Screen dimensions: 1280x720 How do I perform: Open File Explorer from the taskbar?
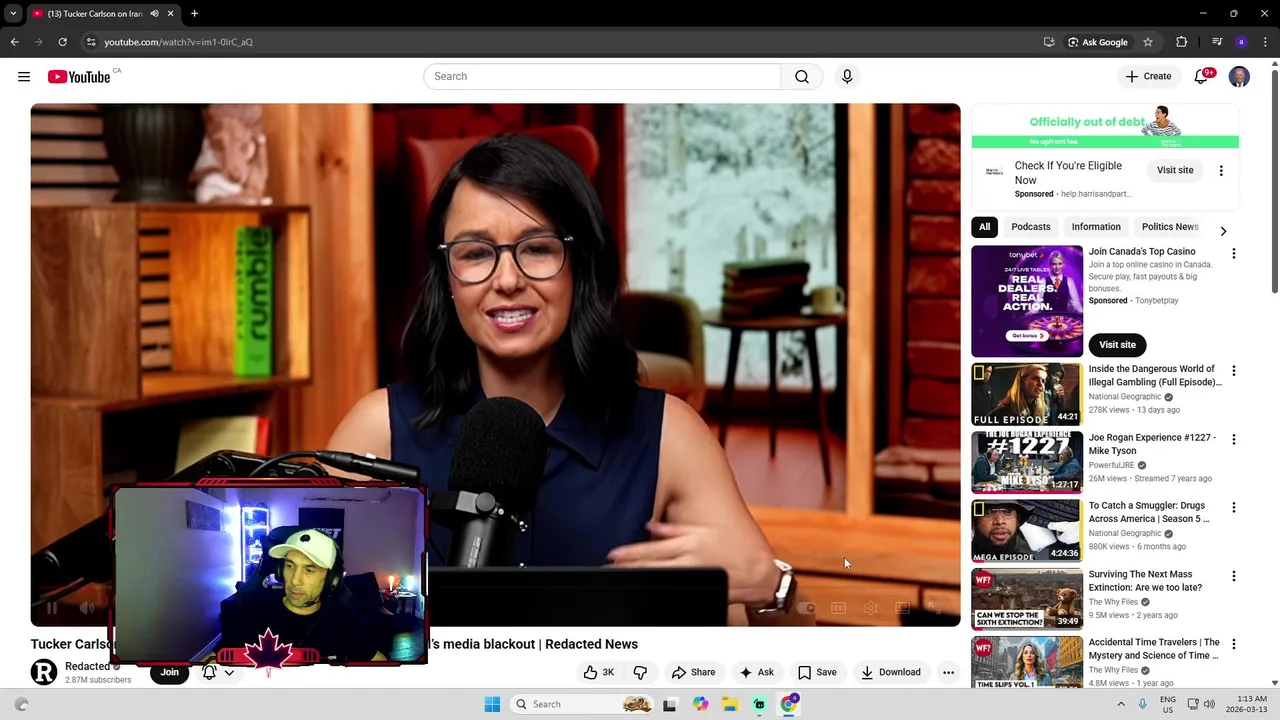[730, 704]
